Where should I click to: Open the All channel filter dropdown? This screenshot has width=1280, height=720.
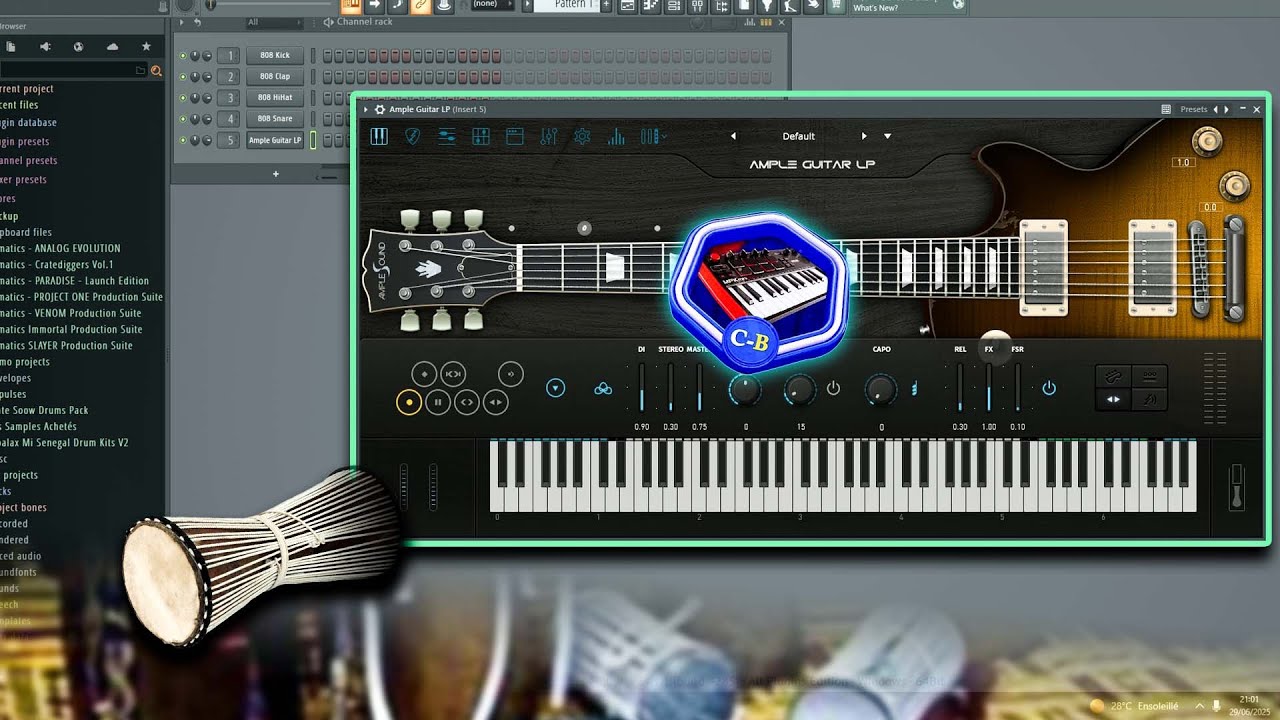tap(274, 22)
